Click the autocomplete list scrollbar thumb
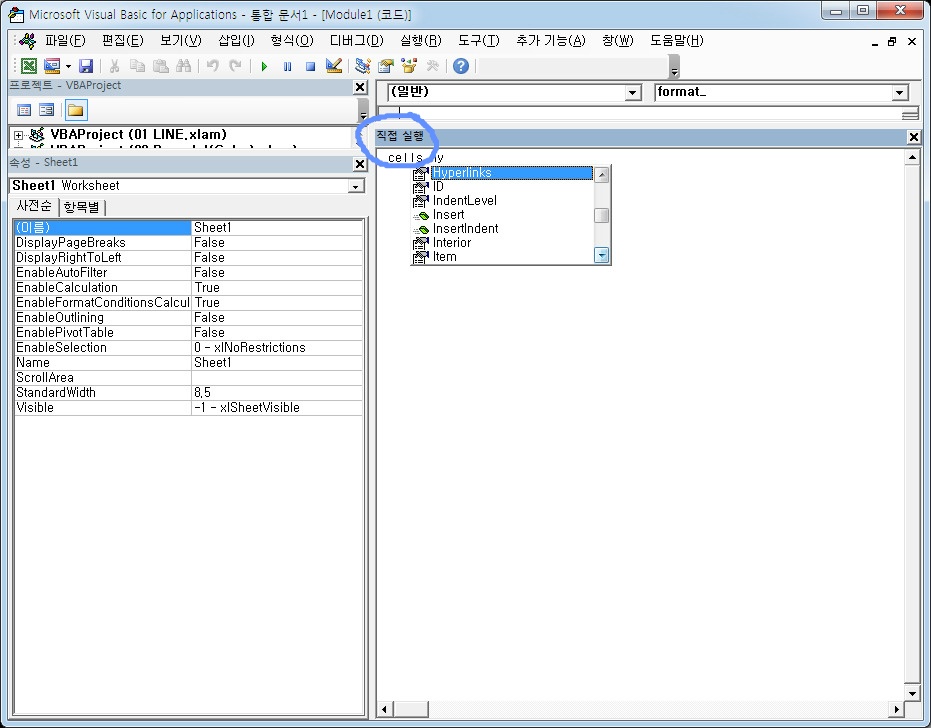The width and height of the screenshot is (931, 728). click(x=601, y=215)
